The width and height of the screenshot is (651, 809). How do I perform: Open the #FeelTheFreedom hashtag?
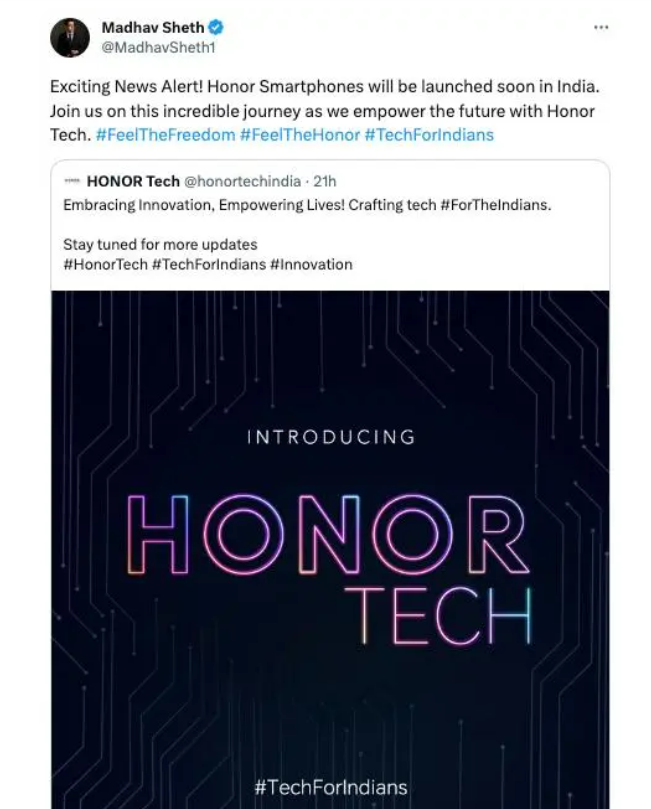(x=165, y=133)
